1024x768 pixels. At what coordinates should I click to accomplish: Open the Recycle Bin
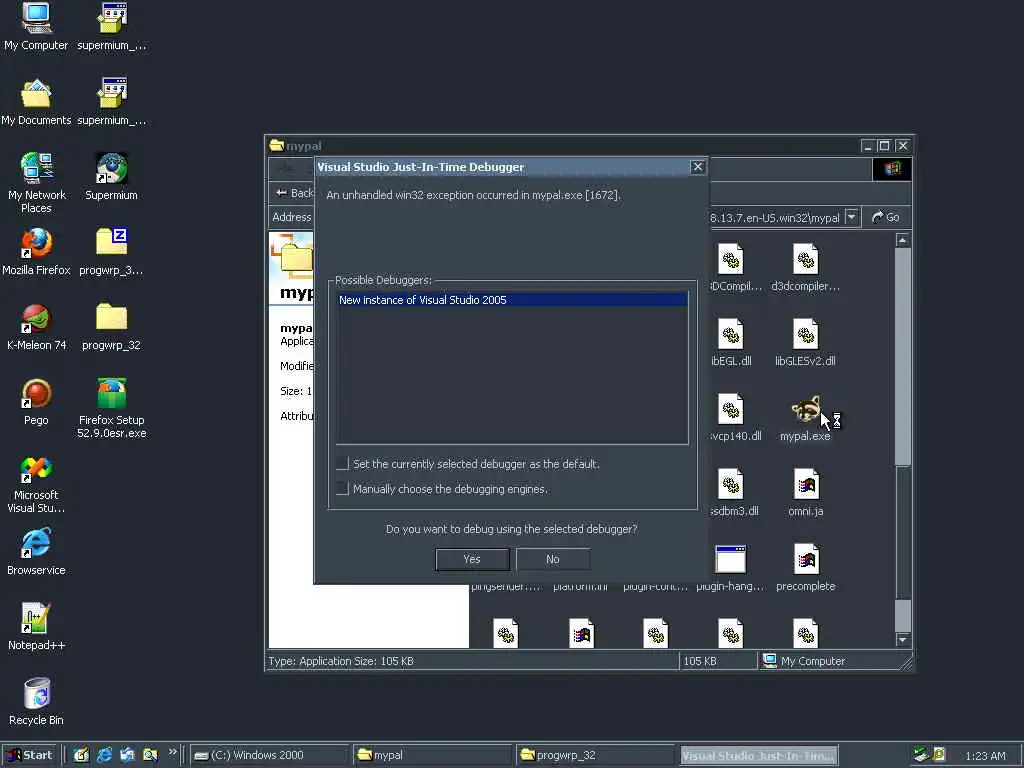click(36, 702)
